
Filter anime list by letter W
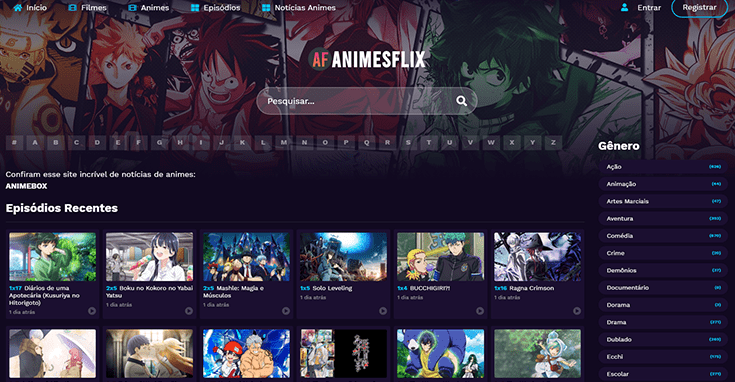click(x=491, y=142)
